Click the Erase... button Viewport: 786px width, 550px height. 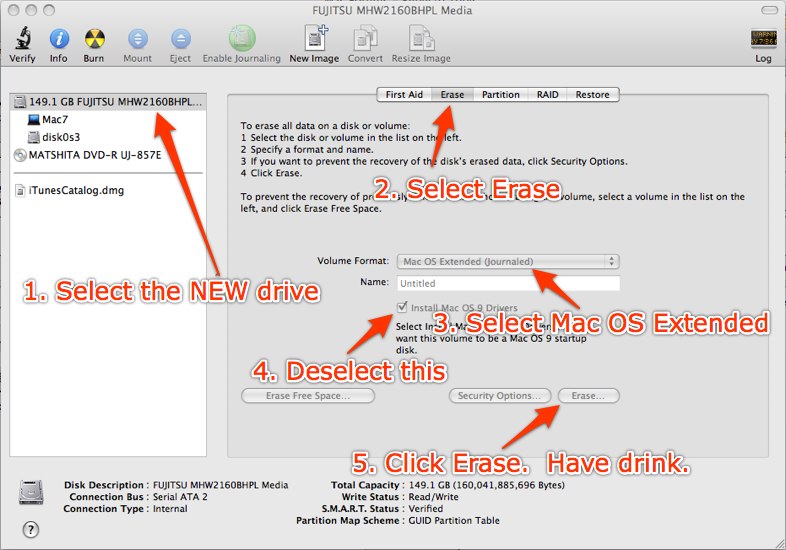[x=588, y=396]
